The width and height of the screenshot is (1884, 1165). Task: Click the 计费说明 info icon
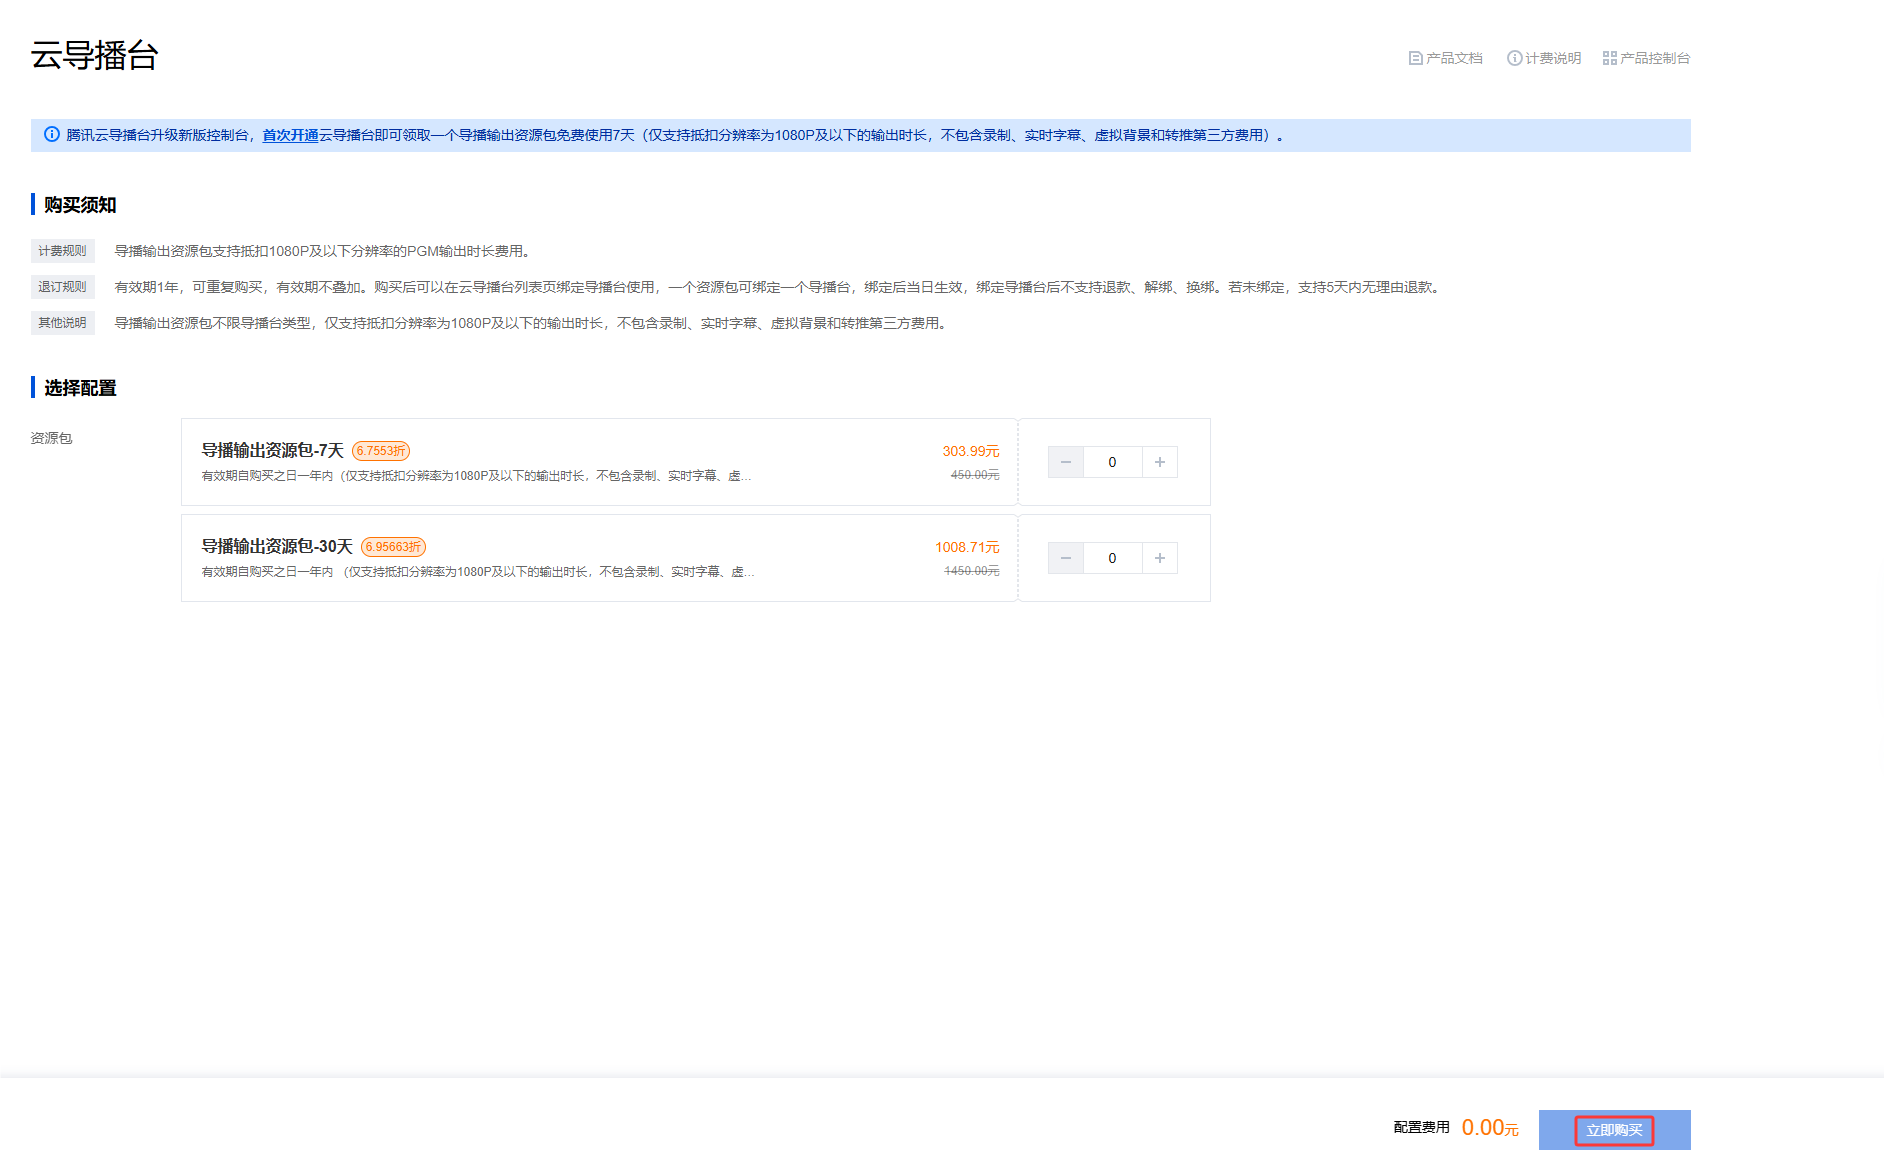1514,58
